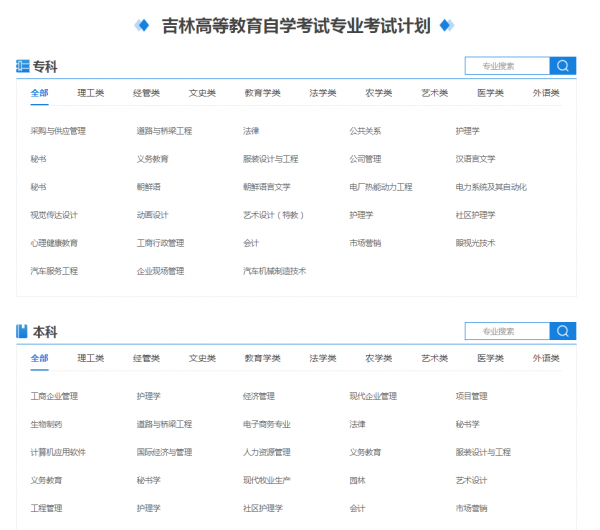Screen dimensions: 600x530
Task: Click the 朝鲜语言文学 link
Action: 267,187
